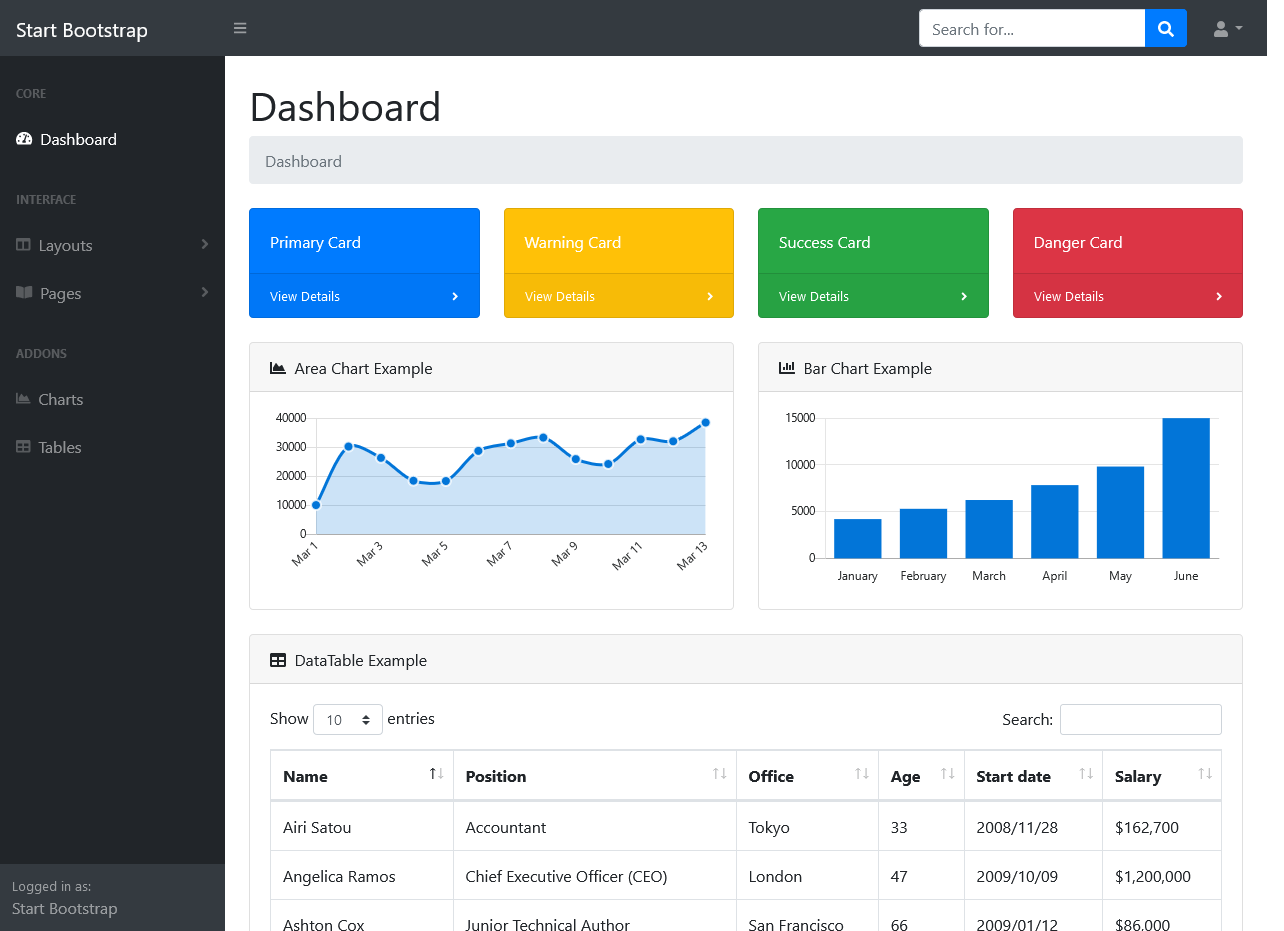This screenshot has width=1284, height=931.
Task: Open the user account dropdown menu
Action: tap(1227, 29)
